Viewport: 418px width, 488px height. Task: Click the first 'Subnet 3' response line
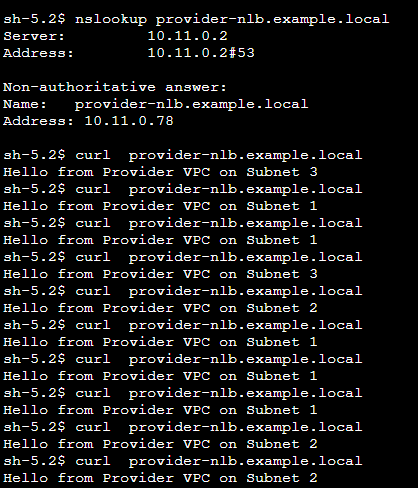click(x=160, y=172)
